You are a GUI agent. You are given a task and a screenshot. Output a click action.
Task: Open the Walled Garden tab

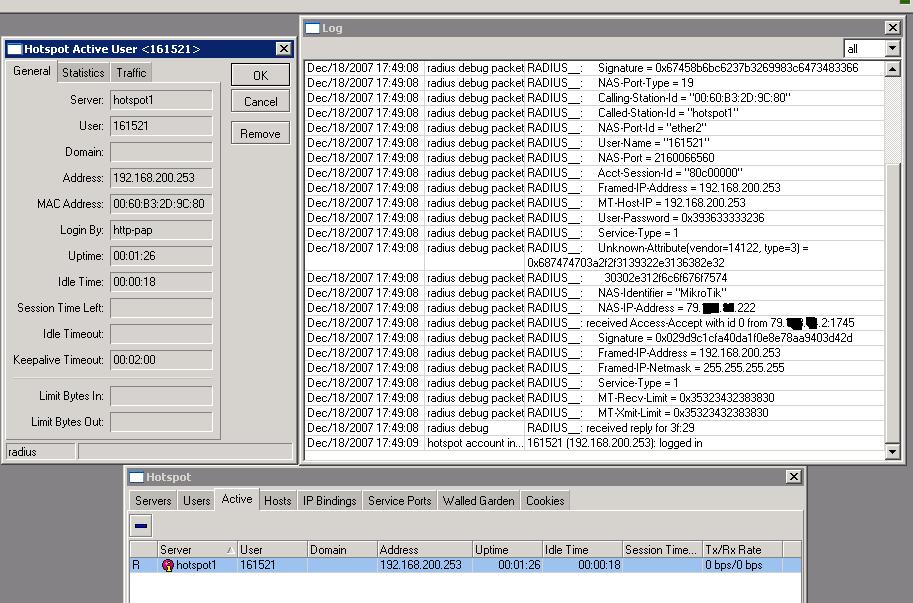[479, 501]
